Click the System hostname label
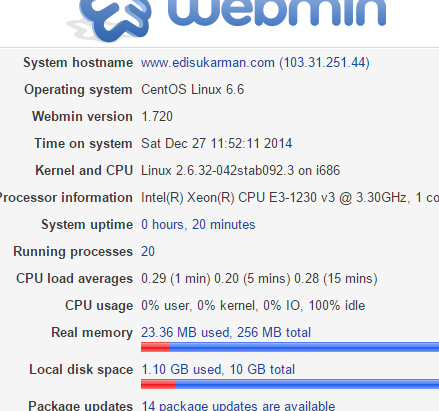 pyautogui.click(x=78, y=63)
